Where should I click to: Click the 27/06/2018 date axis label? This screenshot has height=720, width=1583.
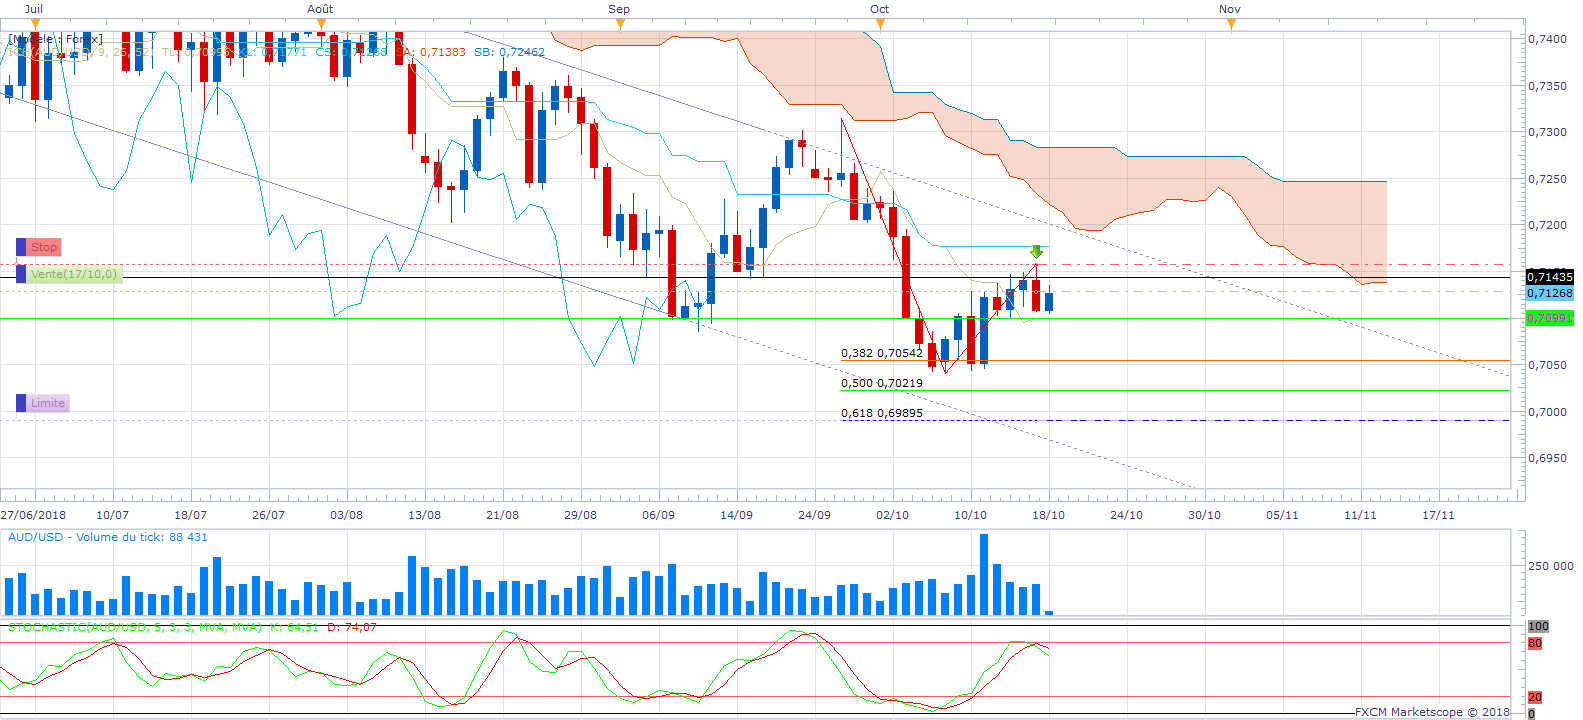tap(33, 515)
